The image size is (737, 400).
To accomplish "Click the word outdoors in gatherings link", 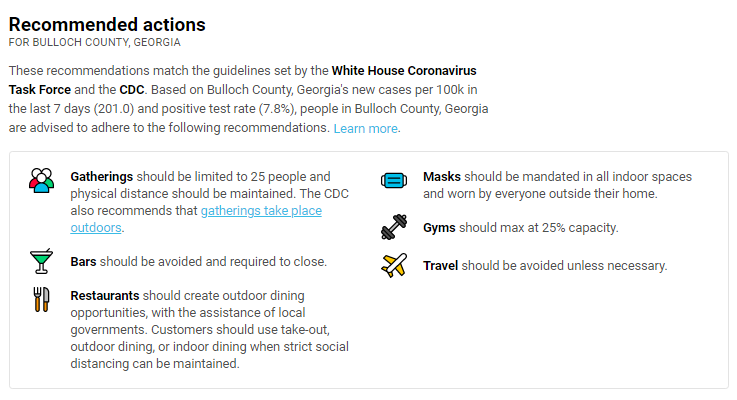I will (96, 227).
